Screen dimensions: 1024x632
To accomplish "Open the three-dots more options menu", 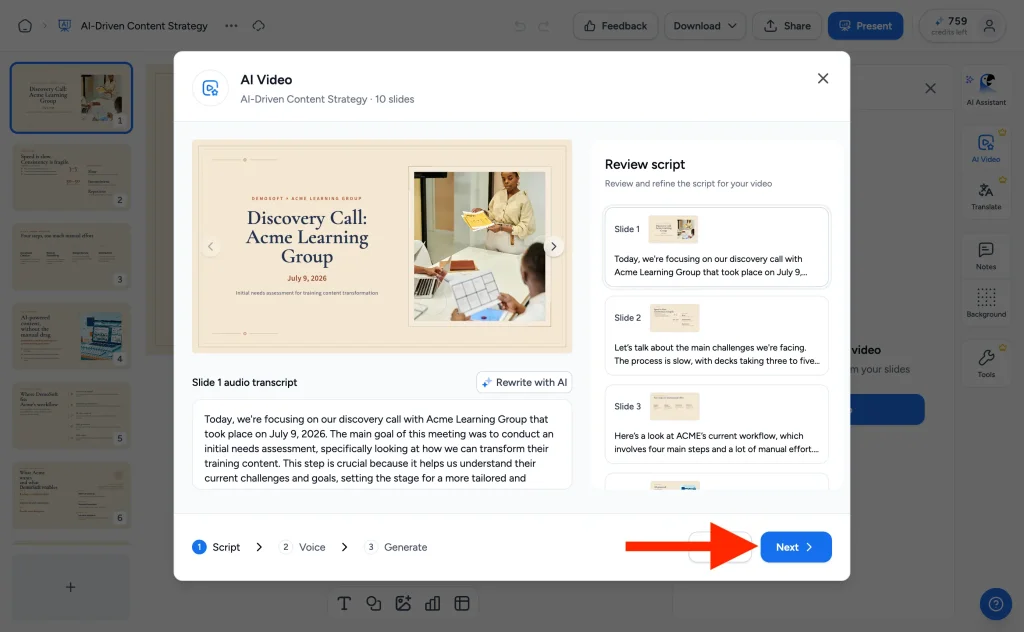I will tap(231, 26).
